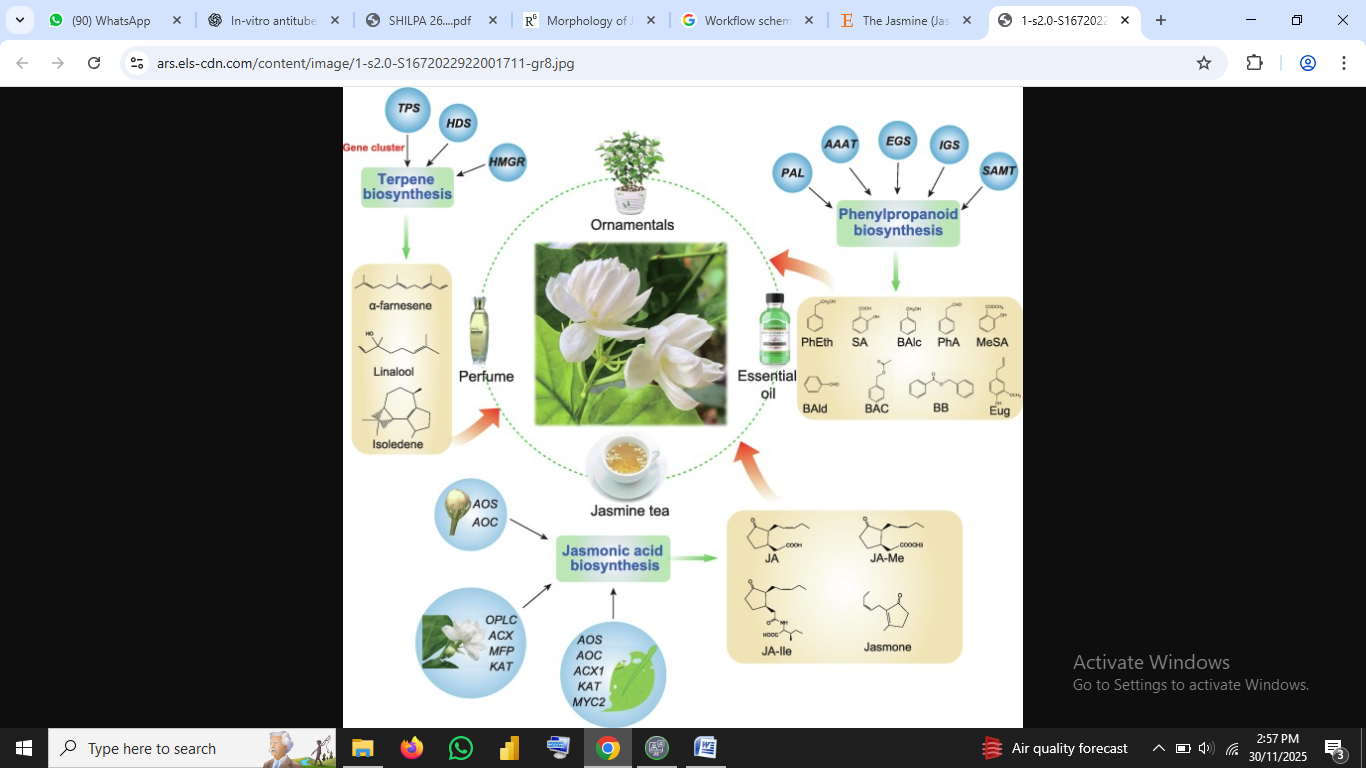Switch to the Workflow schem tab
Image resolution: width=1366 pixels, height=768 pixels.
pyautogui.click(x=745, y=20)
